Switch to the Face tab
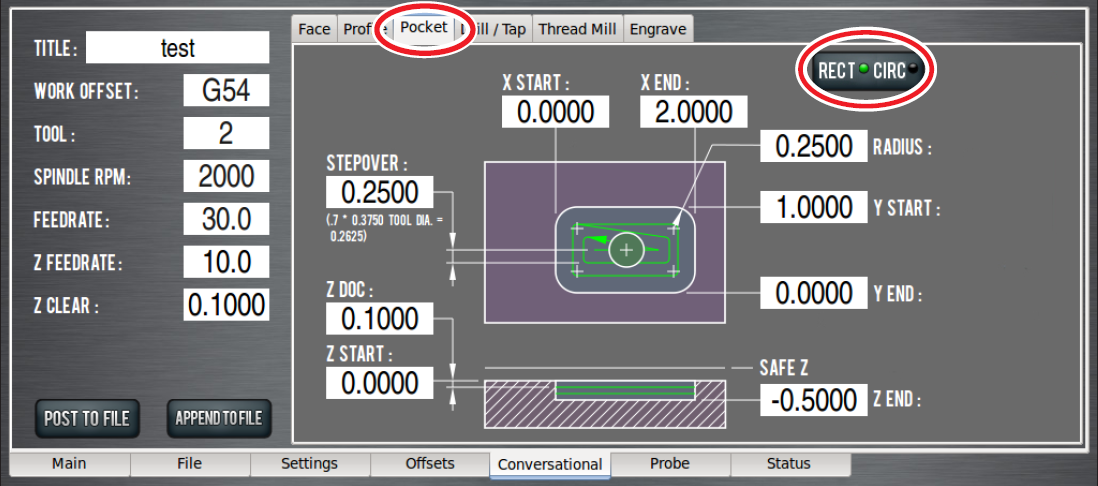 [x=314, y=29]
